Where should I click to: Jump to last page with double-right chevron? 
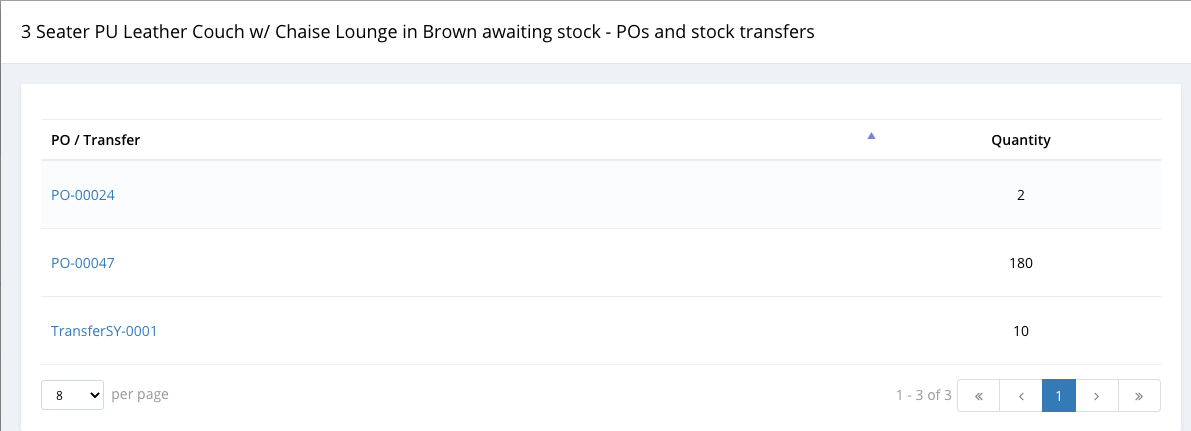pos(1139,395)
